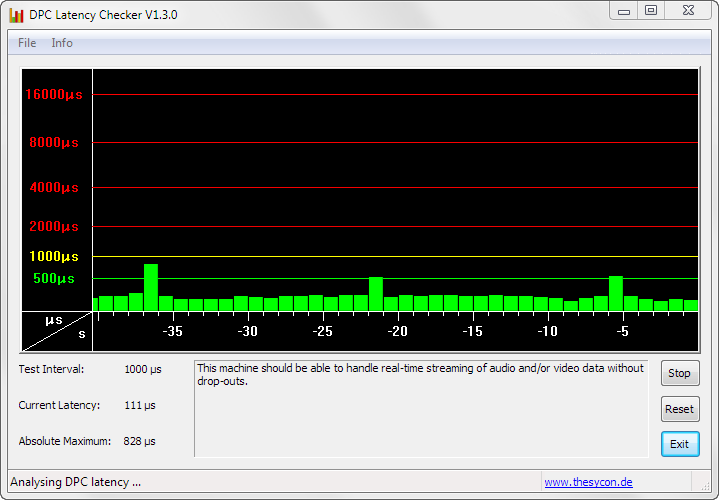Viewport: 719px width, 500px height.
Task: Click the DPC Latency Checker title bar icon
Action: (x=16, y=15)
